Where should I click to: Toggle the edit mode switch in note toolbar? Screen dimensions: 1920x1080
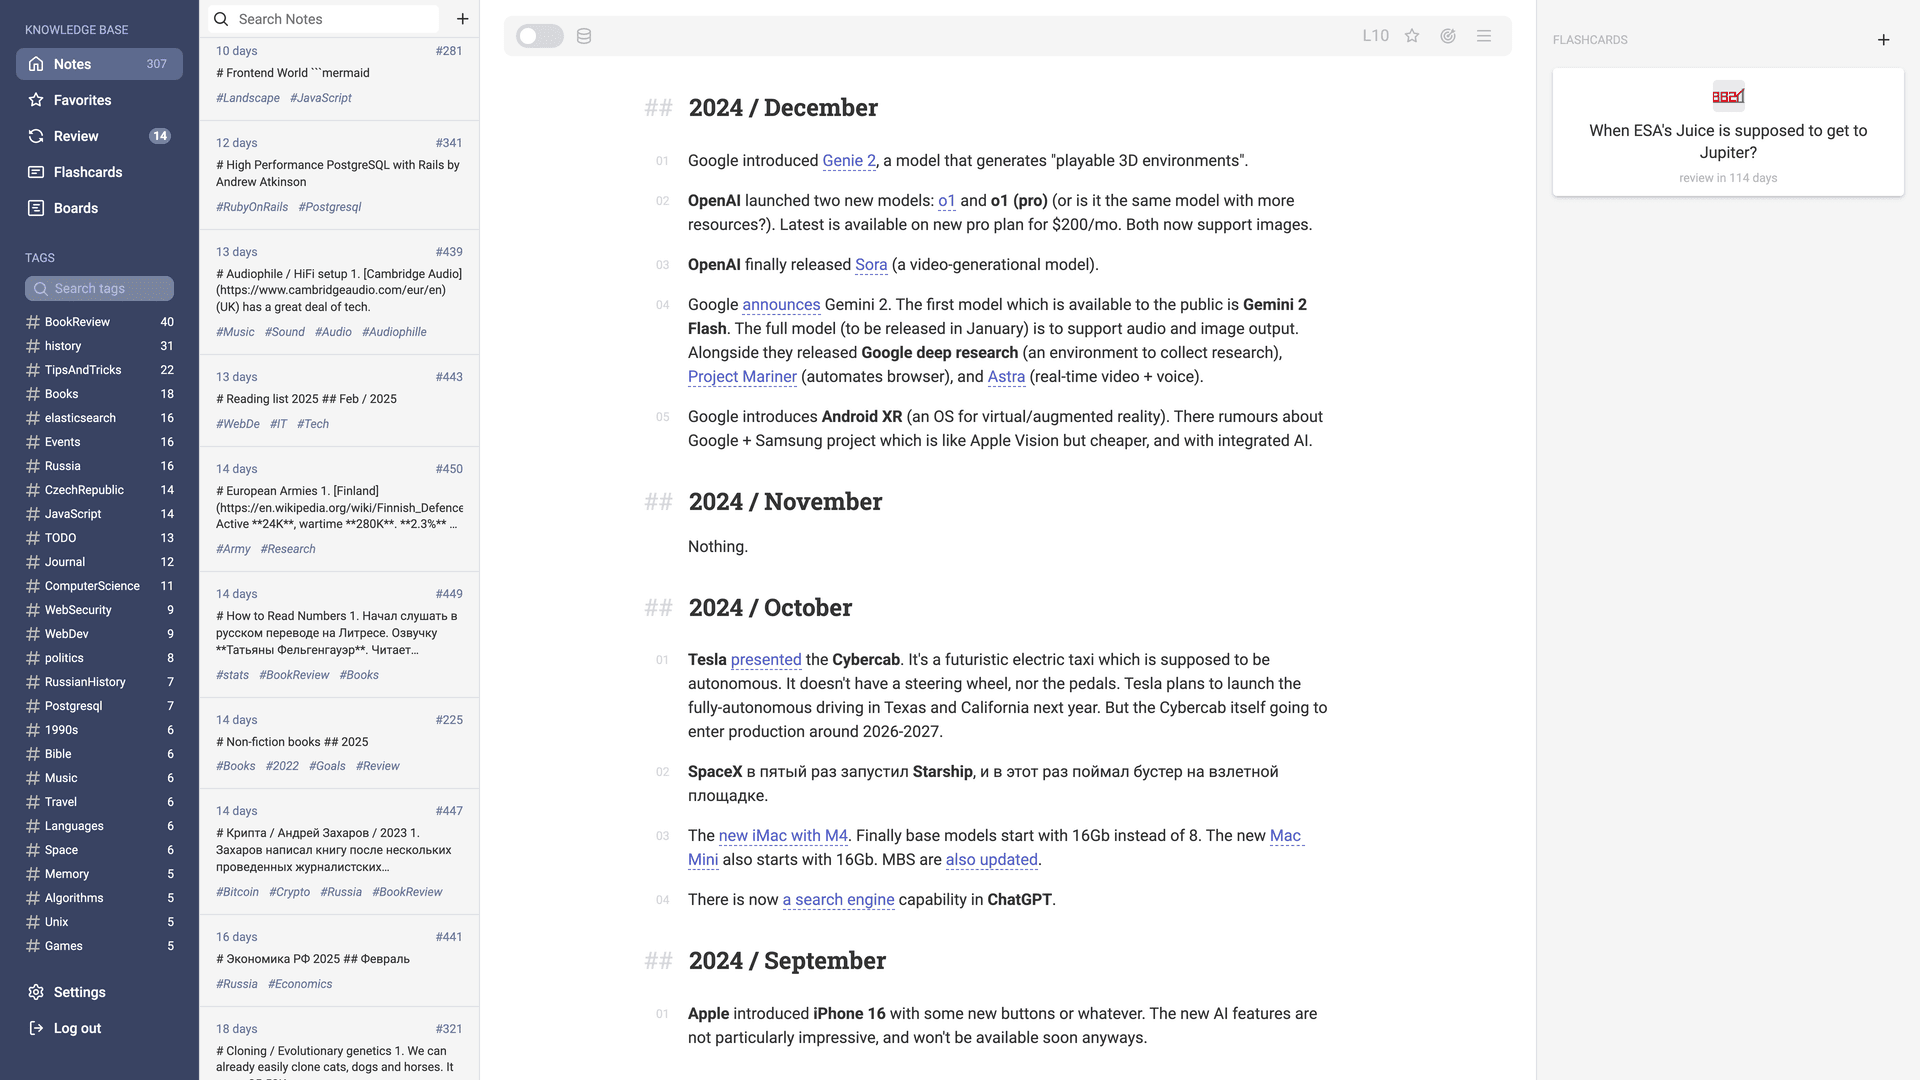pyautogui.click(x=540, y=36)
